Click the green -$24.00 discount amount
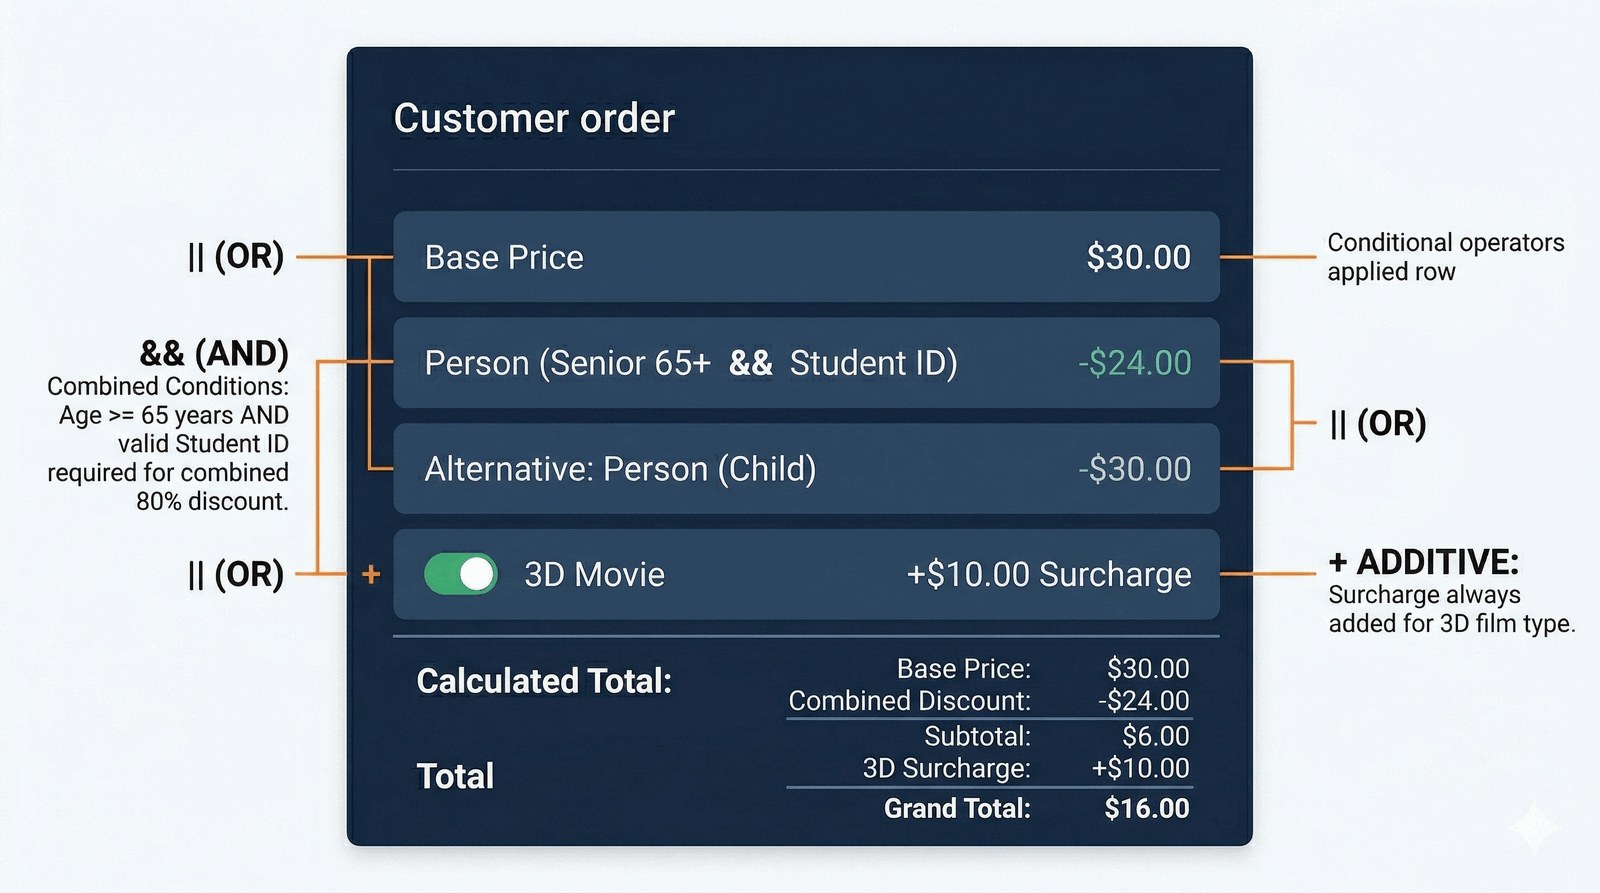1600x893 pixels. 1134,363
